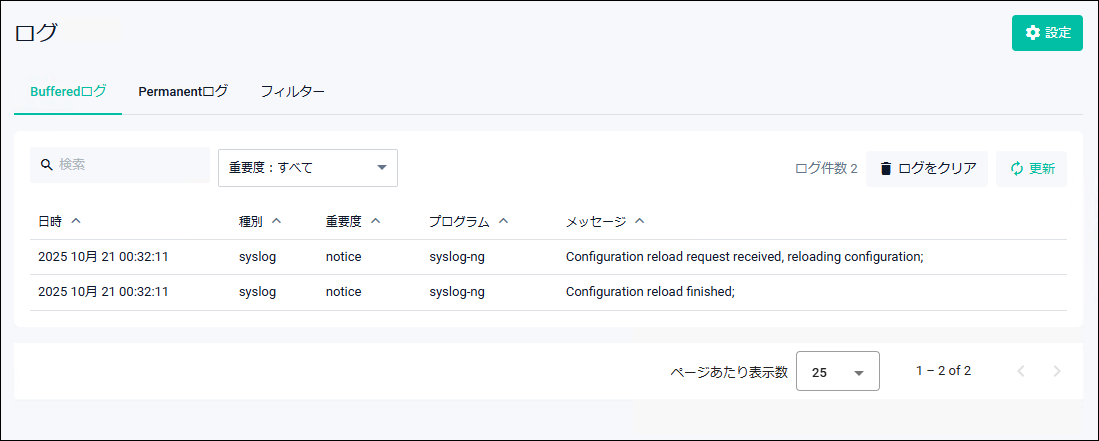Open the フィルター tab
Viewport: 1099px width, 441px height.
click(292, 92)
